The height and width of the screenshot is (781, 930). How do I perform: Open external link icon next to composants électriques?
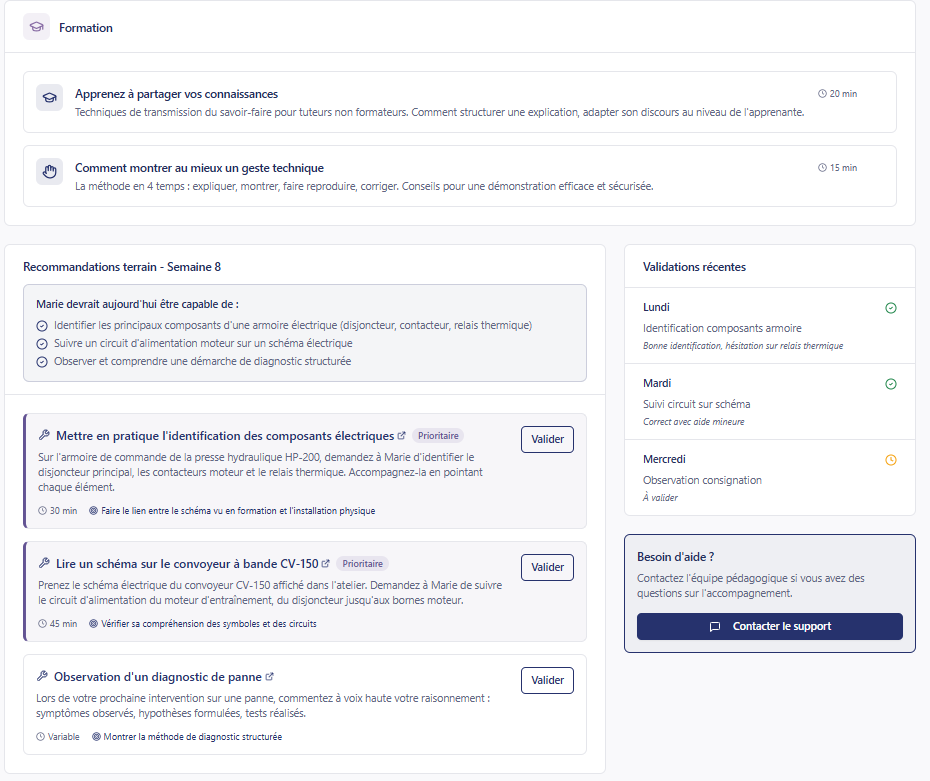(x=402, y=436)
